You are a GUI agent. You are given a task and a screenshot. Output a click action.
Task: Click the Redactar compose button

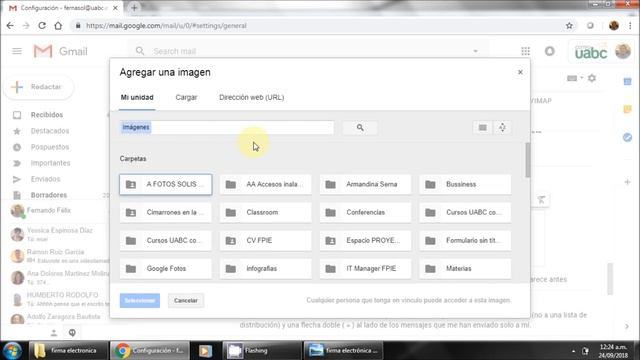38,87
